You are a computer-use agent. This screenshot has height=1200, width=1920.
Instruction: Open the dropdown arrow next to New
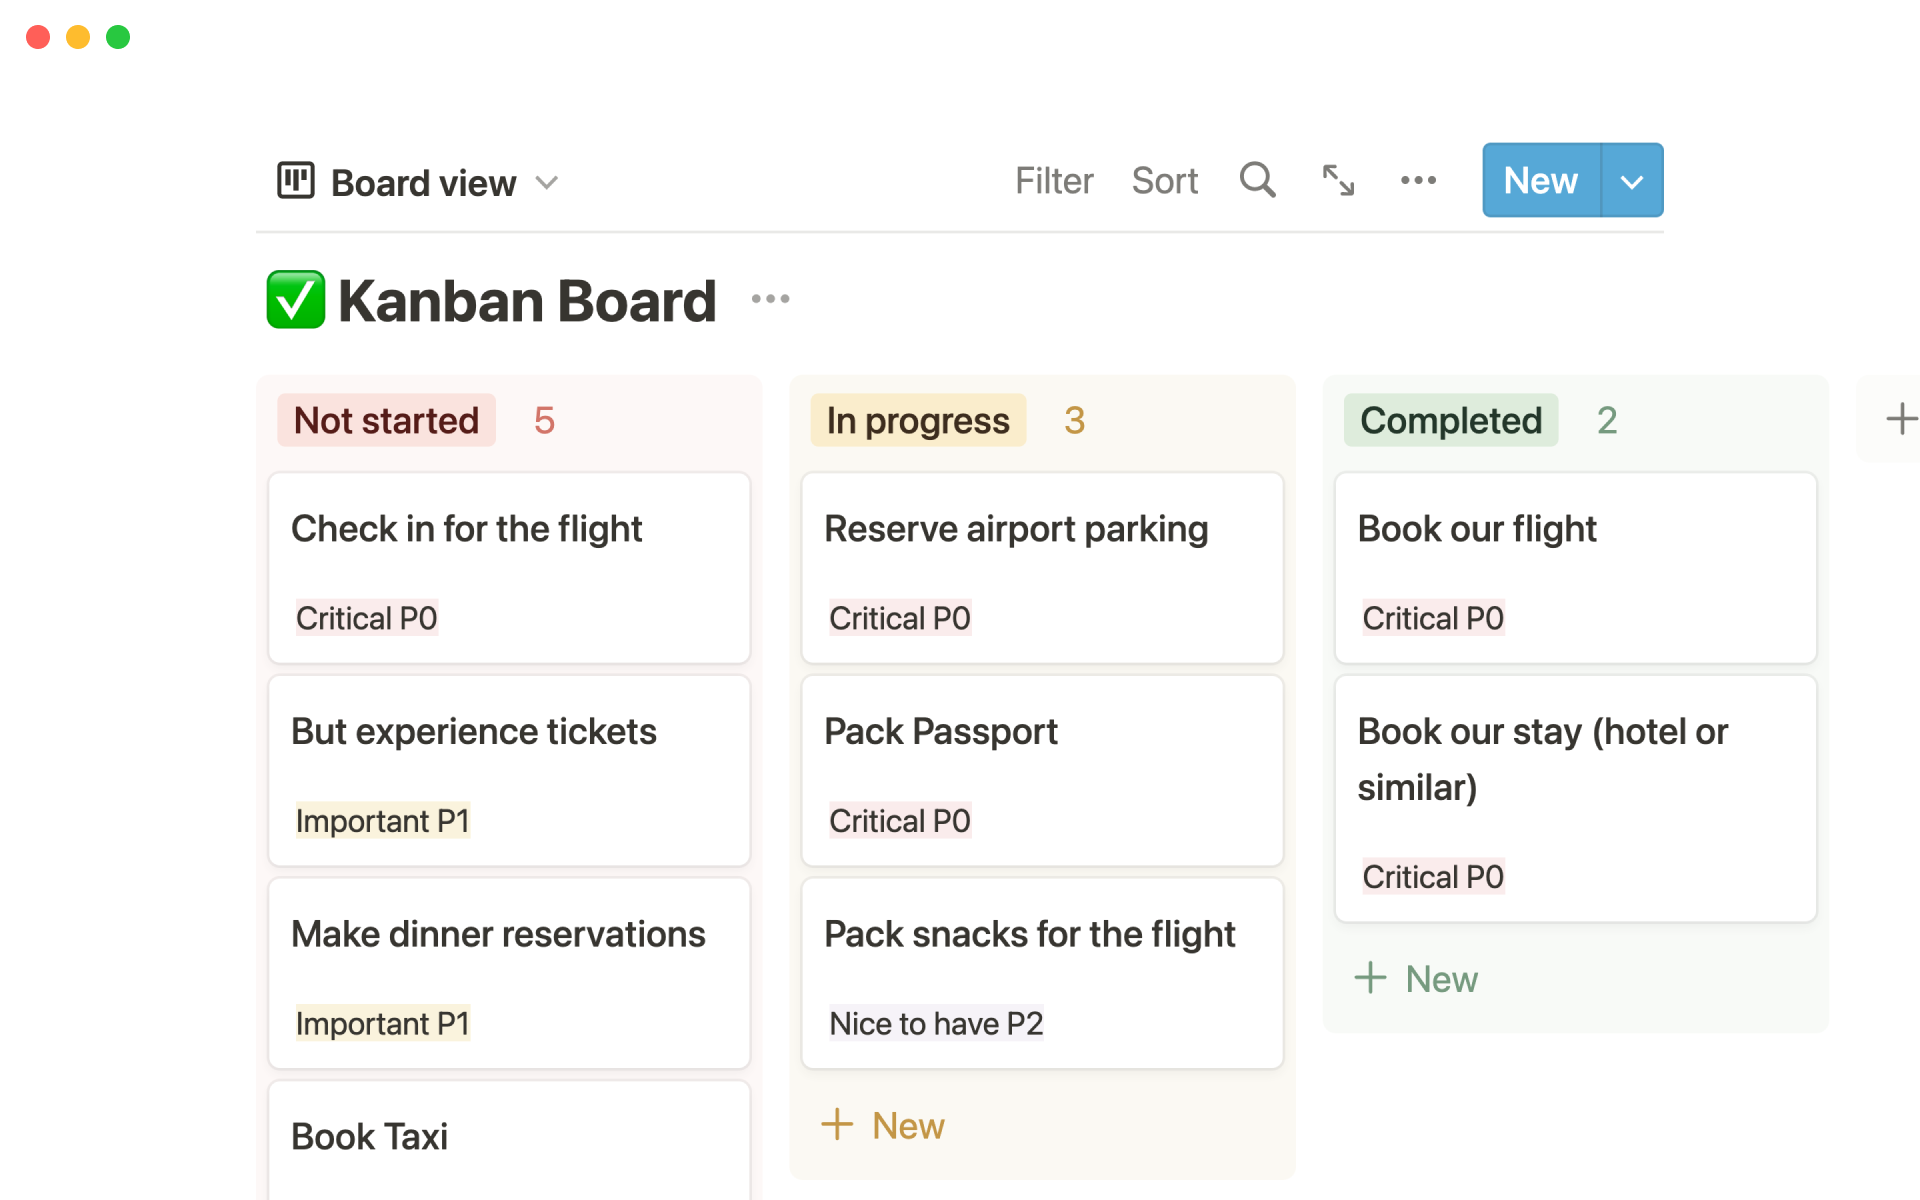pyautogui.click(x=1632, y=181)
